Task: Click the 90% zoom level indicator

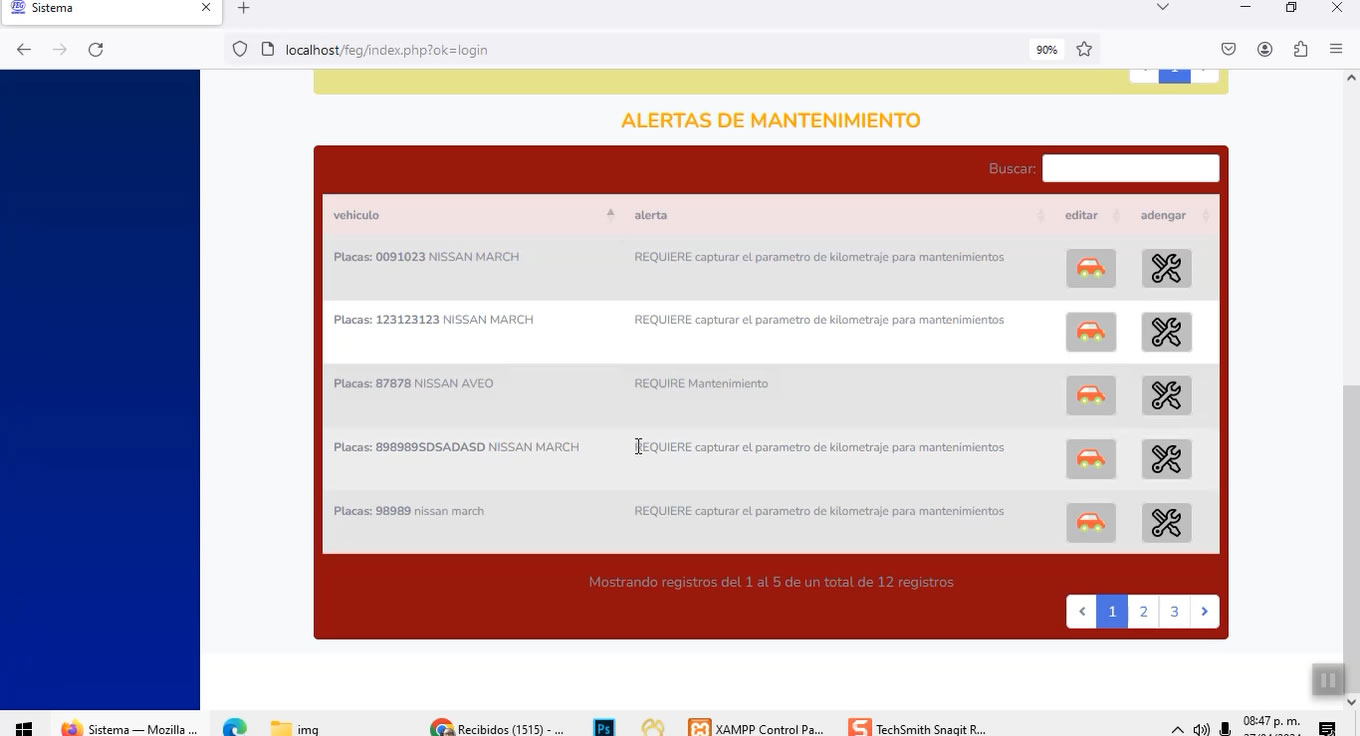Action: pyautogui.click(x=1046, y=49)
